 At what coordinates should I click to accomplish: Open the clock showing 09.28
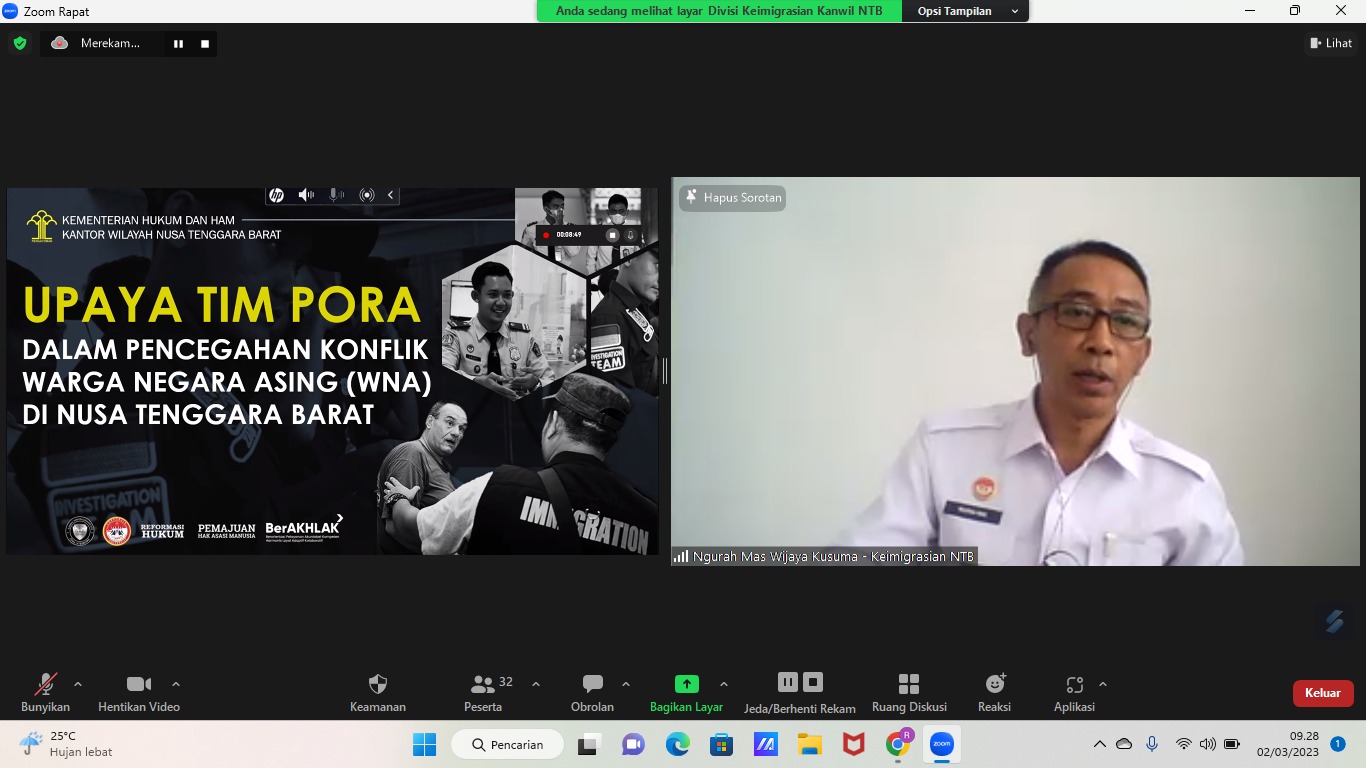[x=1288, y=744]
